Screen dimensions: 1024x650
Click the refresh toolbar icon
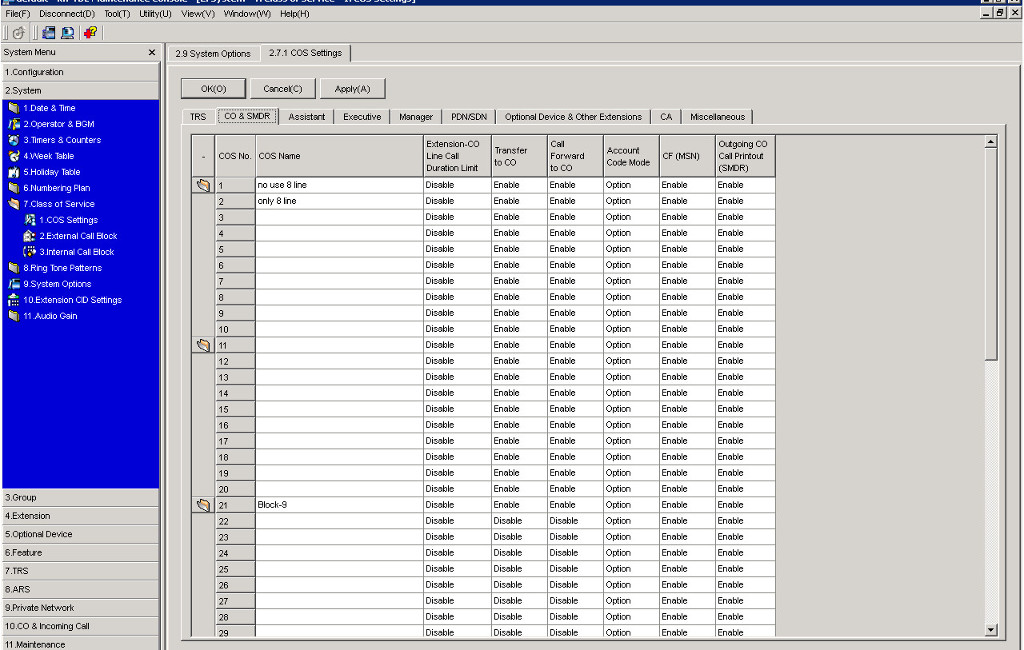[x=18, y=33]
